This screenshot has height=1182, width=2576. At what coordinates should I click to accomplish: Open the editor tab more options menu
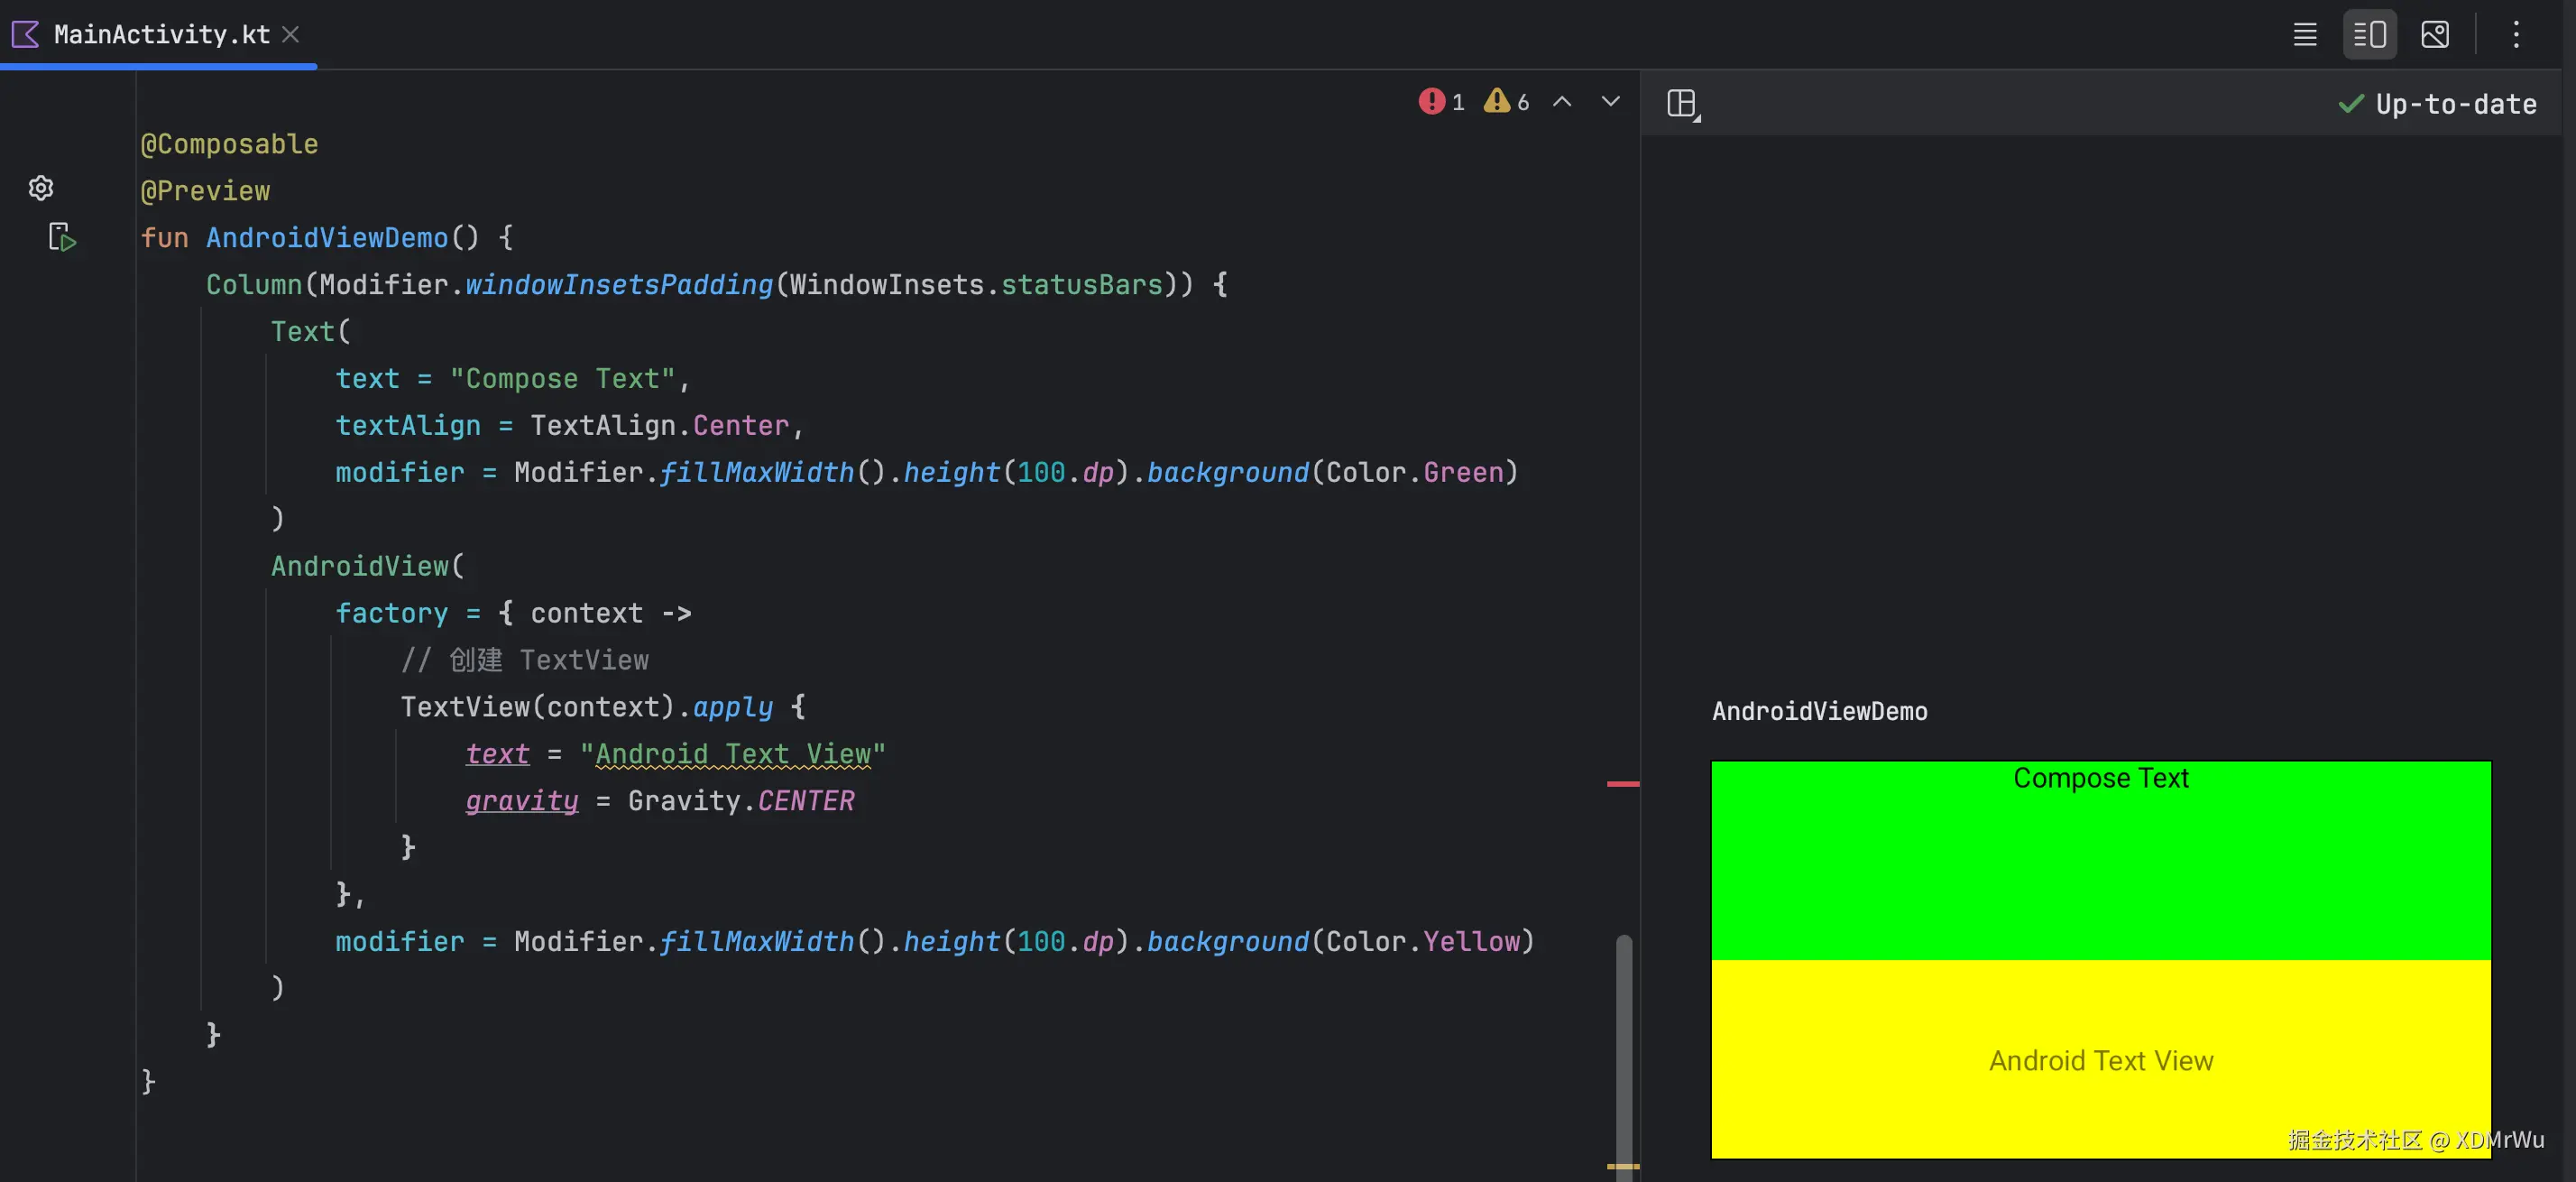click(x=2516, y=35)
